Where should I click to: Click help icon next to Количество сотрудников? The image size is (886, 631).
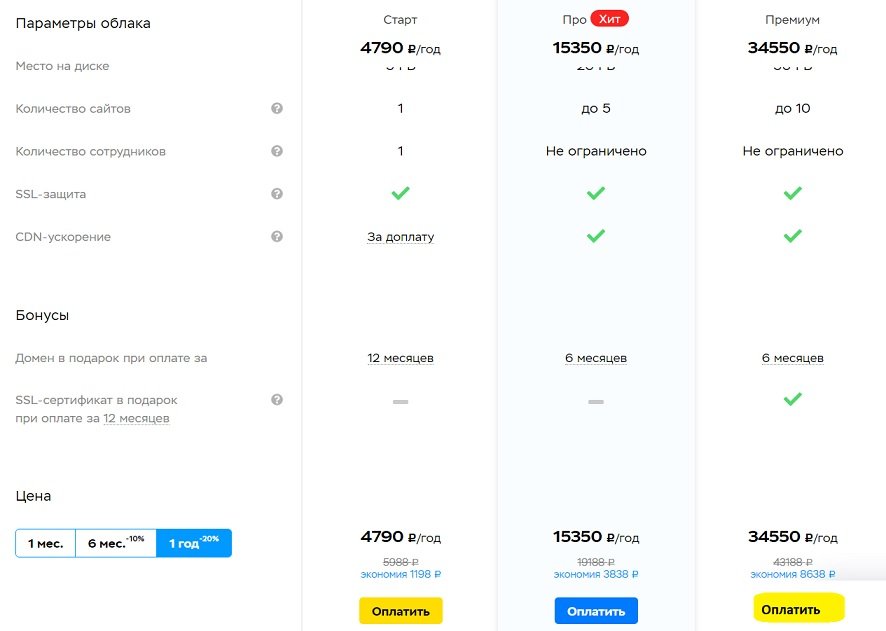click(x=277, y=151)
